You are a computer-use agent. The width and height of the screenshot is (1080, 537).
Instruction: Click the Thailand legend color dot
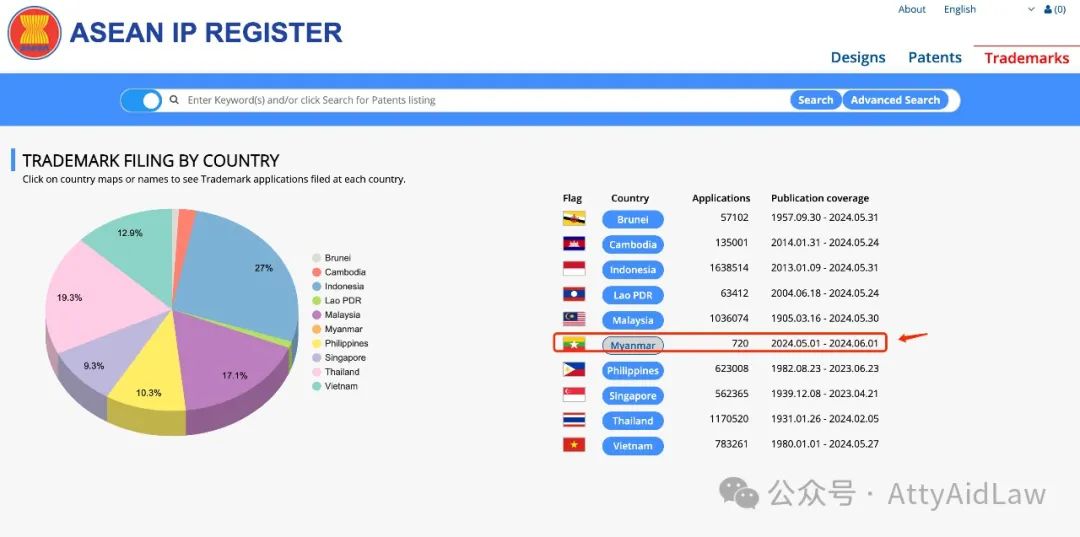pyautogui.click(x=316, y=372)
